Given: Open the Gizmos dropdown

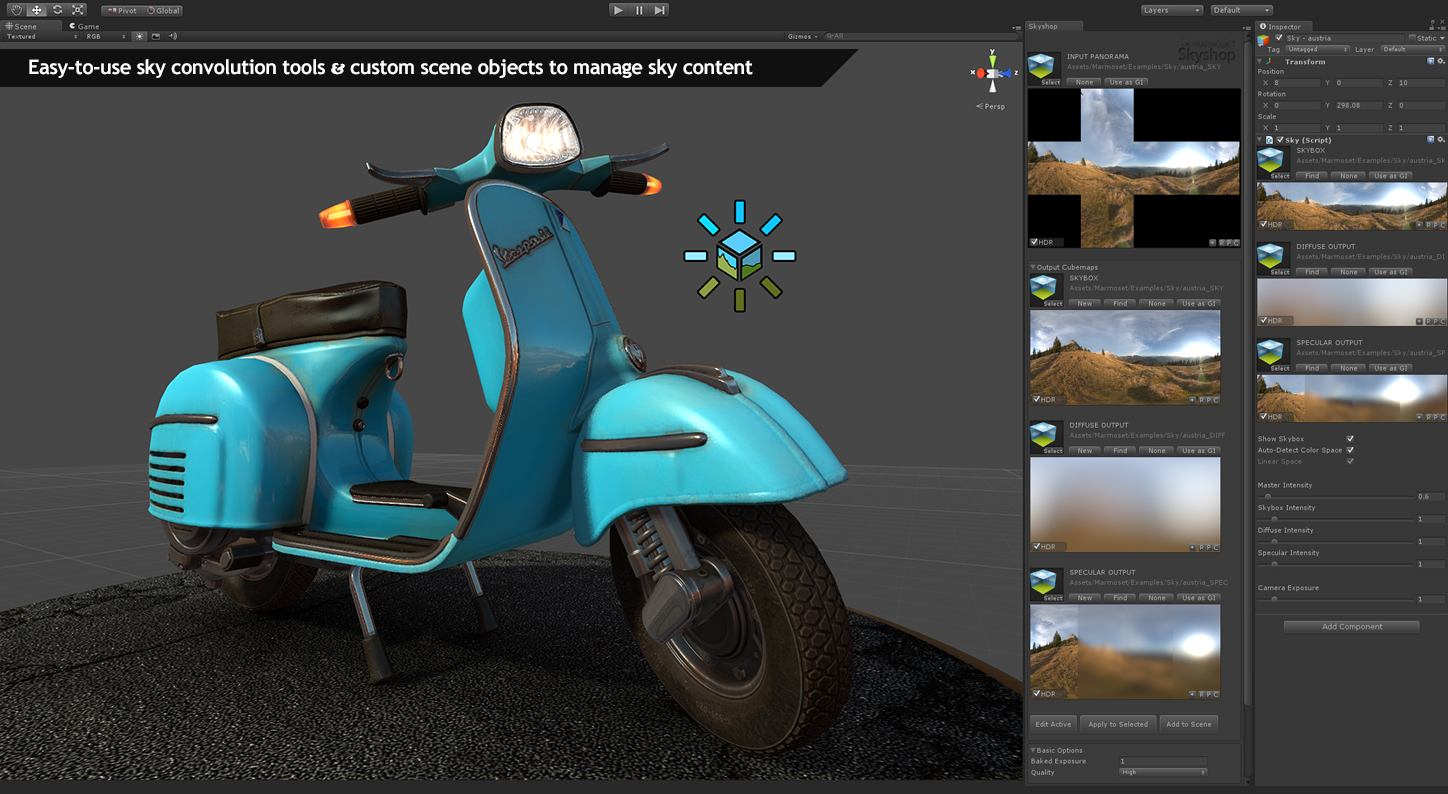Looking at the screenshot, I should 802,36.
